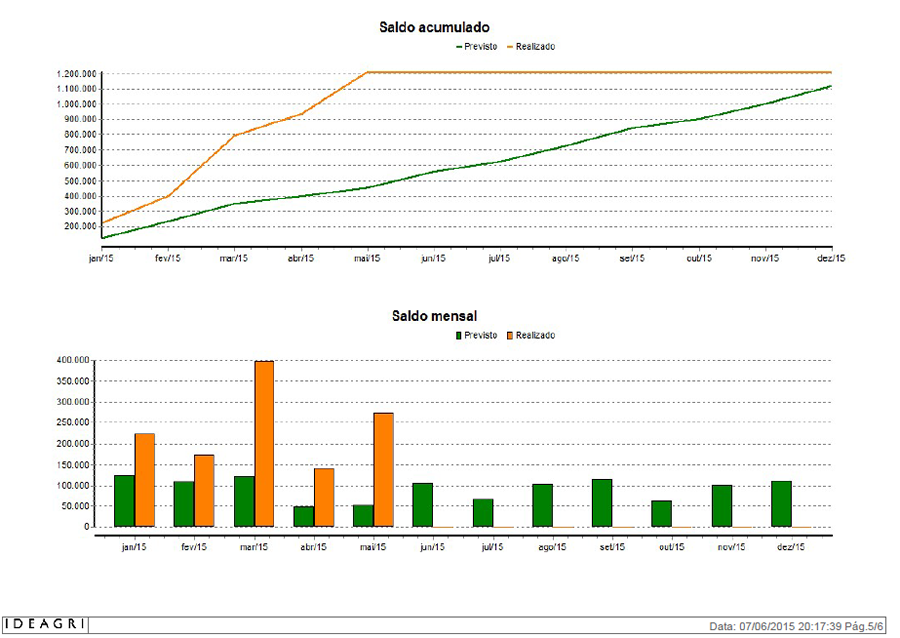Click the green Previsto bar for jun/15

(x=423, y=505)
